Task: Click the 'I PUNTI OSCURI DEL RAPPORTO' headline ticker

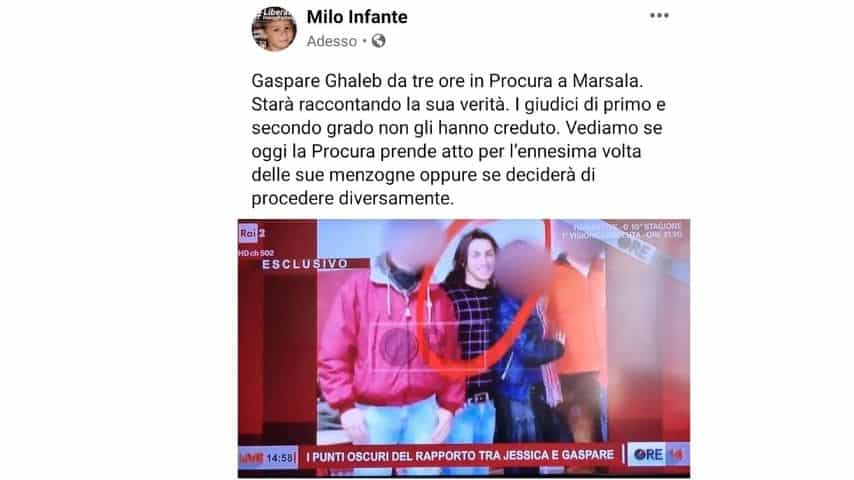Action: click(x=460, y=455)
